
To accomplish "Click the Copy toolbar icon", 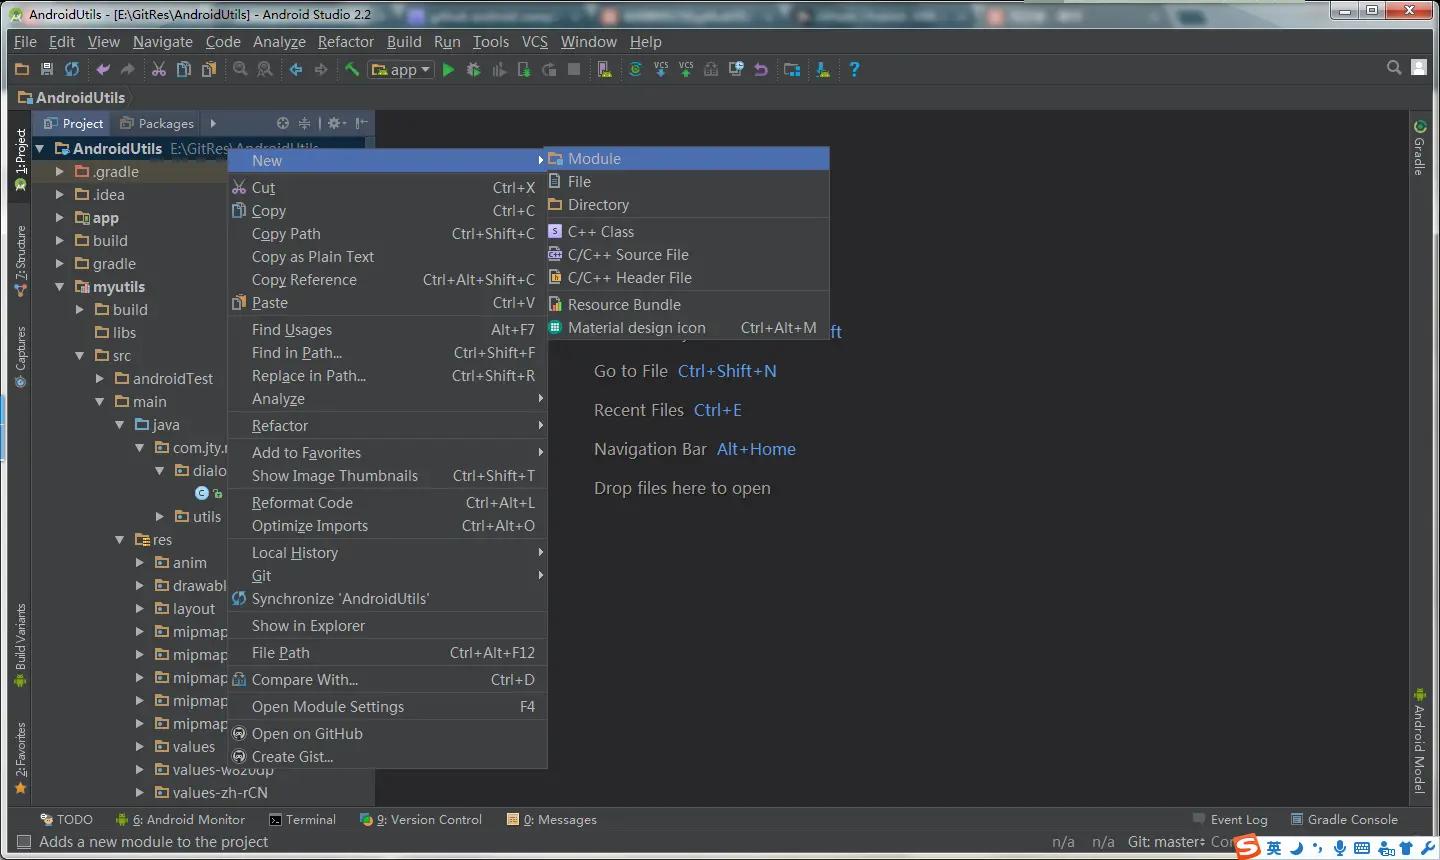I will 183,69.
